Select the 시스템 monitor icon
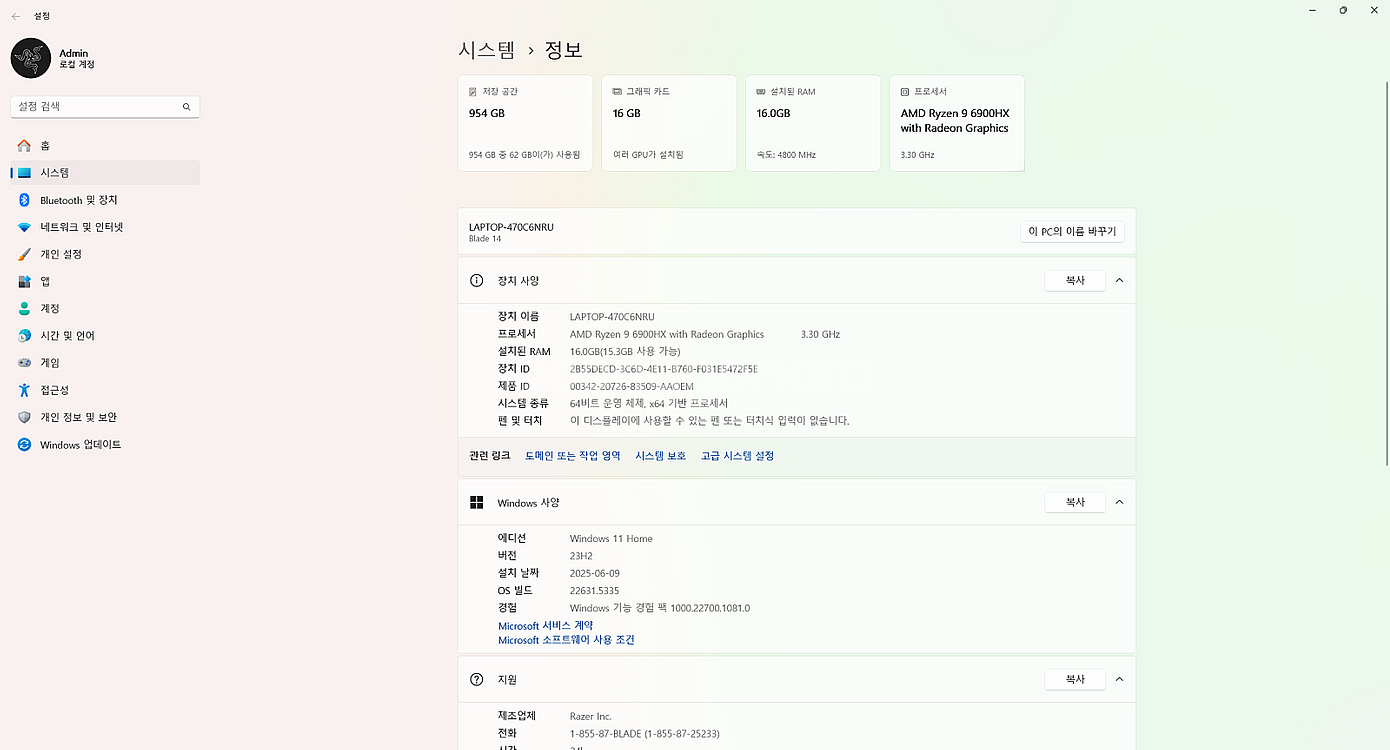Screen dimensions: 1390x750 pyautogui.click(x=24, y=173)
